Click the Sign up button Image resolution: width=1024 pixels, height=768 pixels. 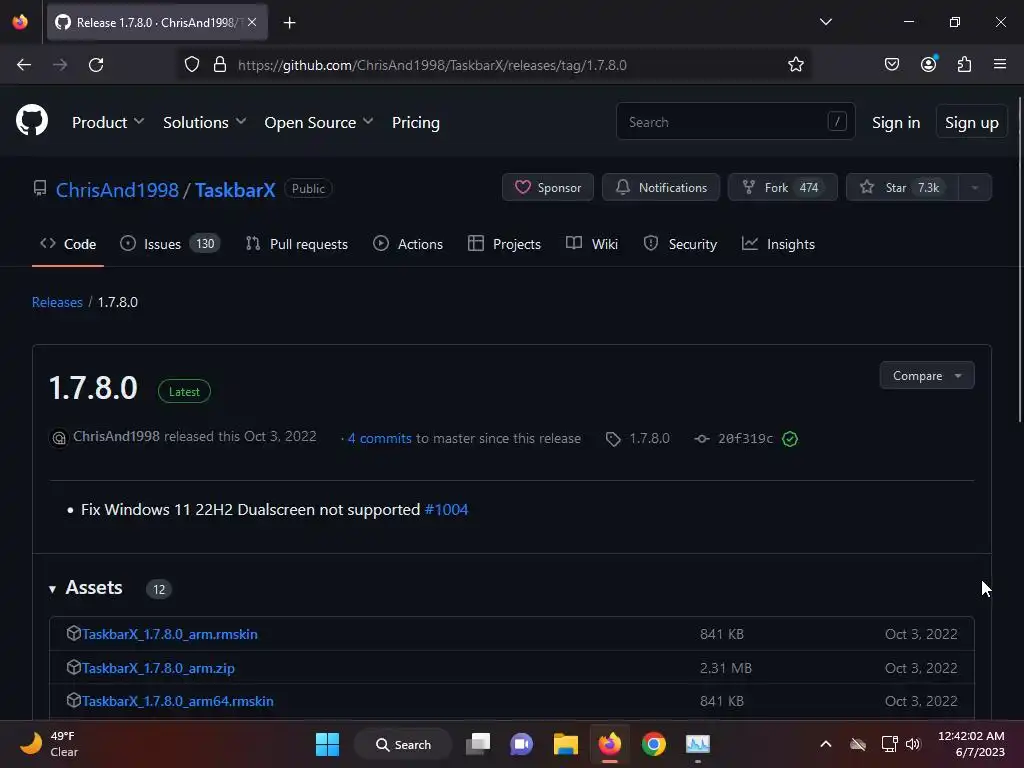click(972, 122)
